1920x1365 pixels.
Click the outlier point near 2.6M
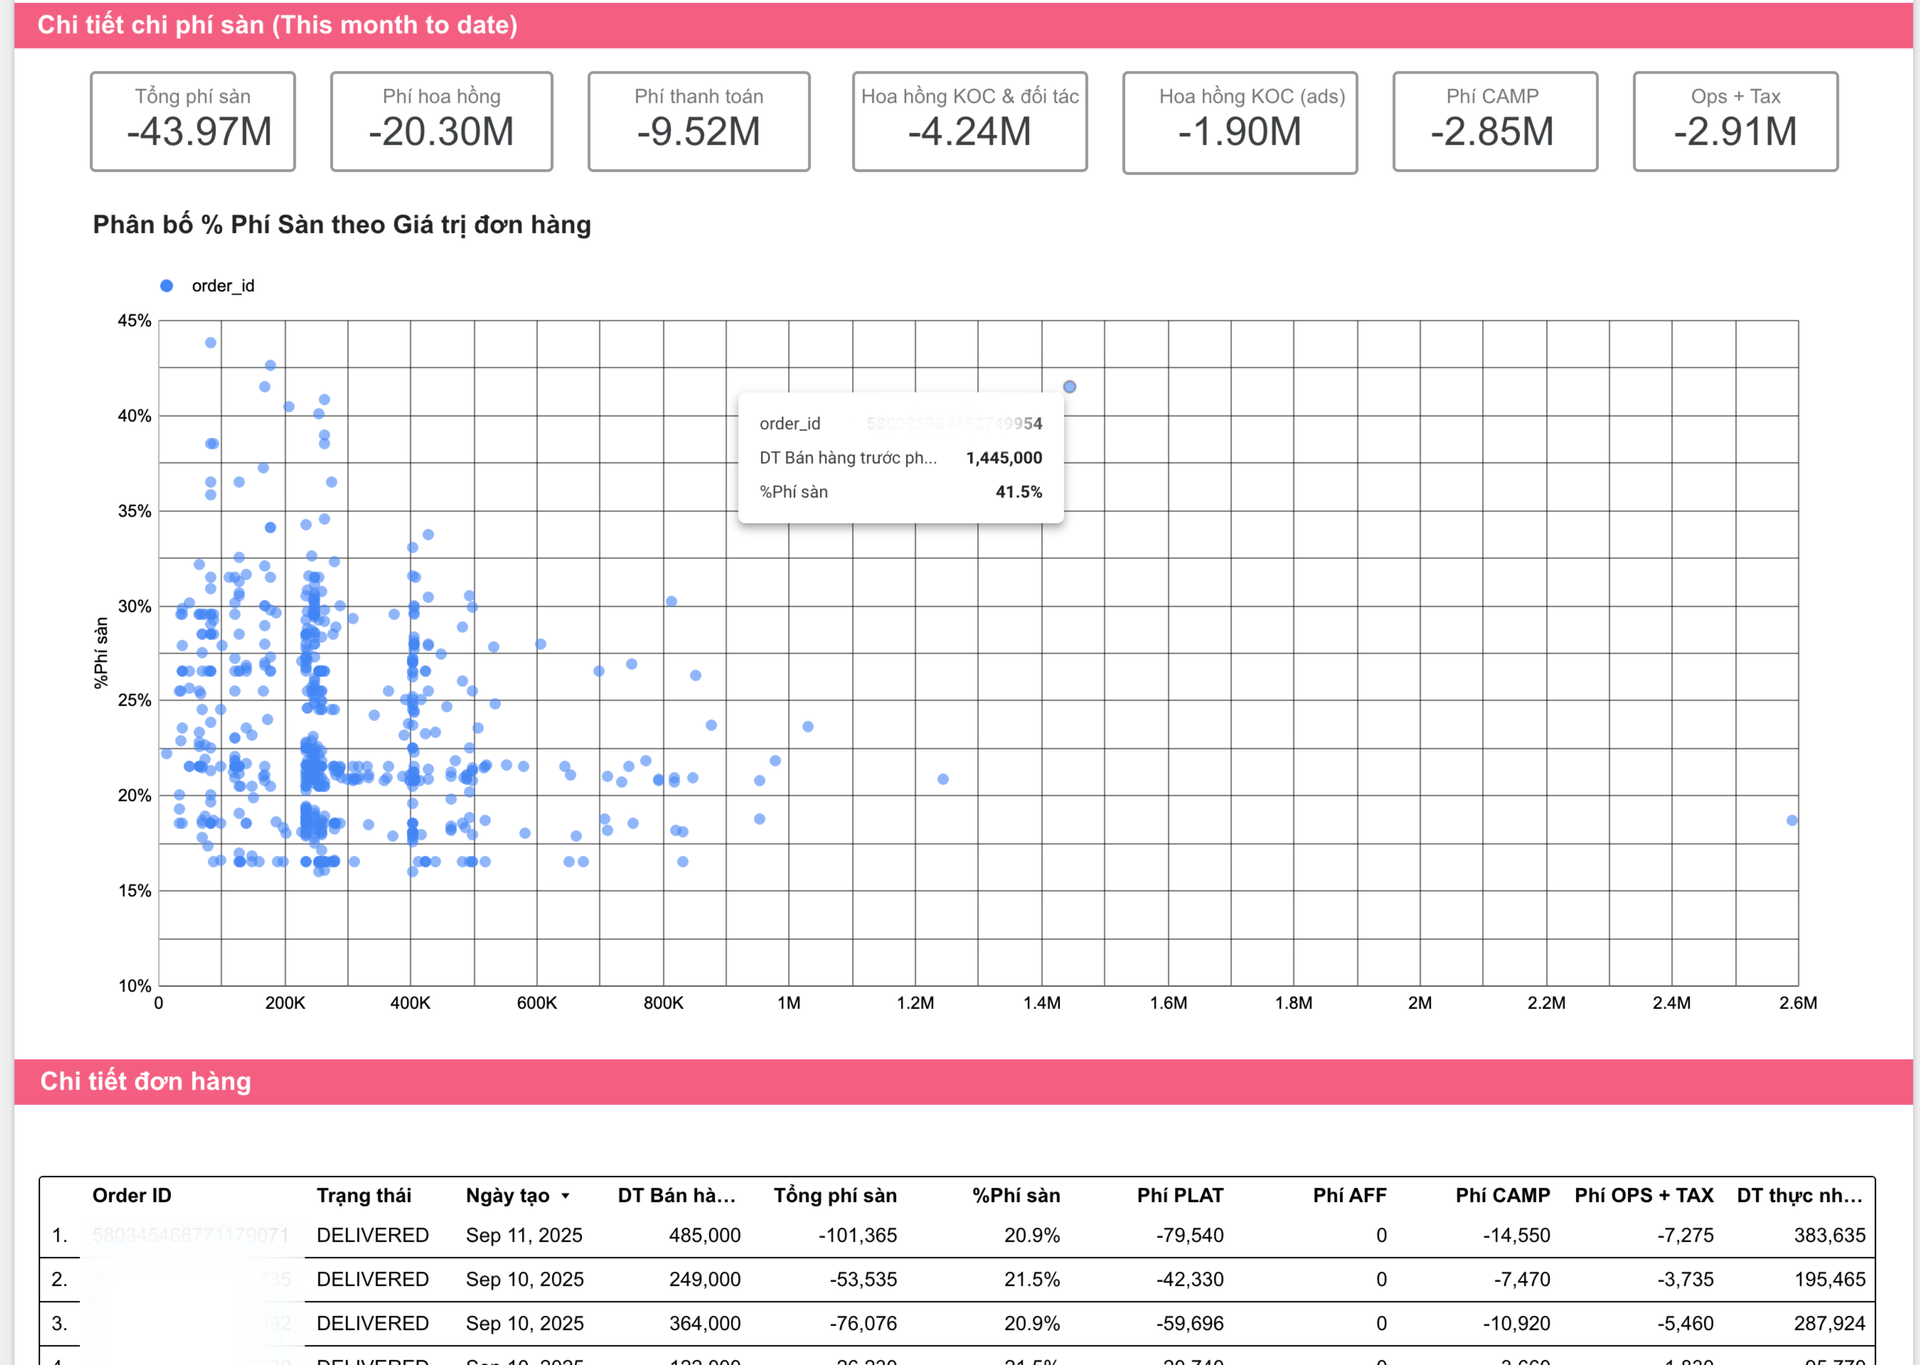point(1792,820)
